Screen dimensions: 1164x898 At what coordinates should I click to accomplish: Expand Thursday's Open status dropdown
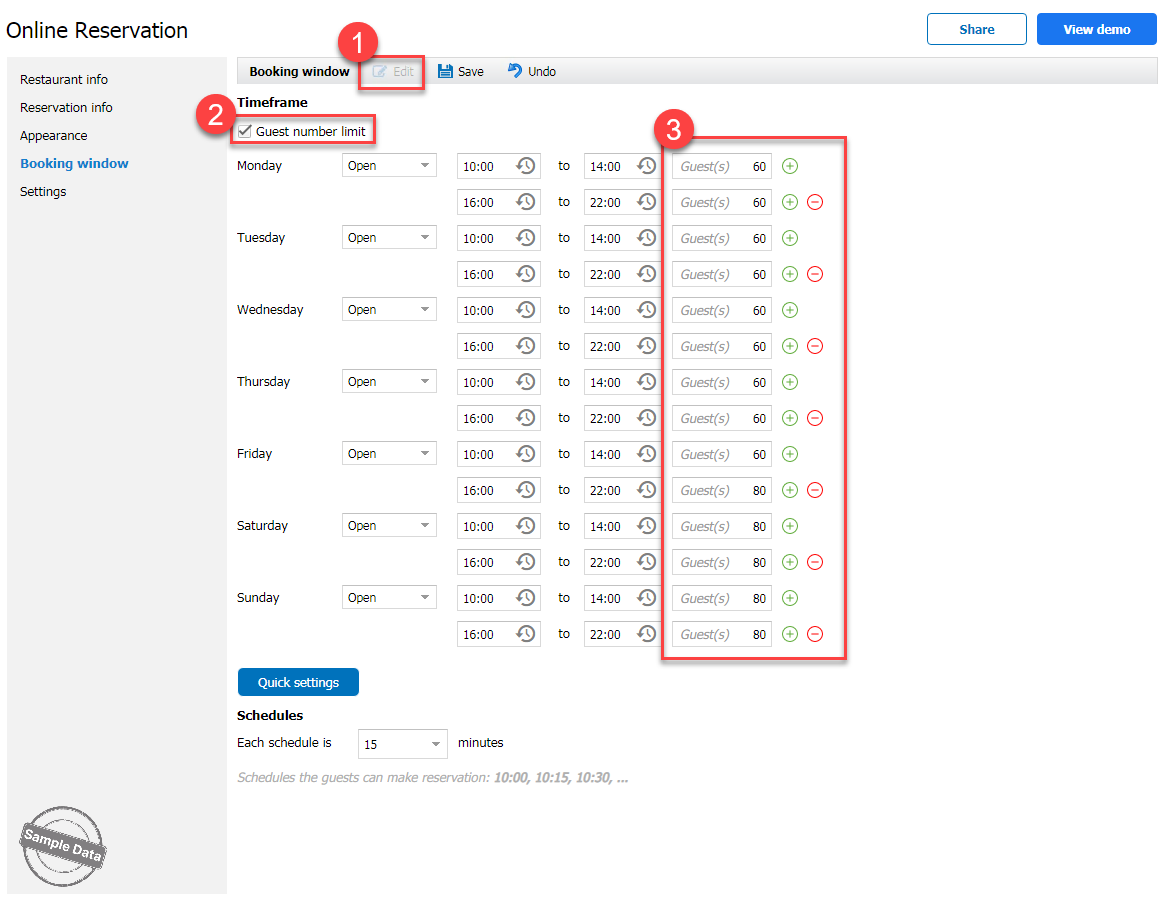pos(424,382)
